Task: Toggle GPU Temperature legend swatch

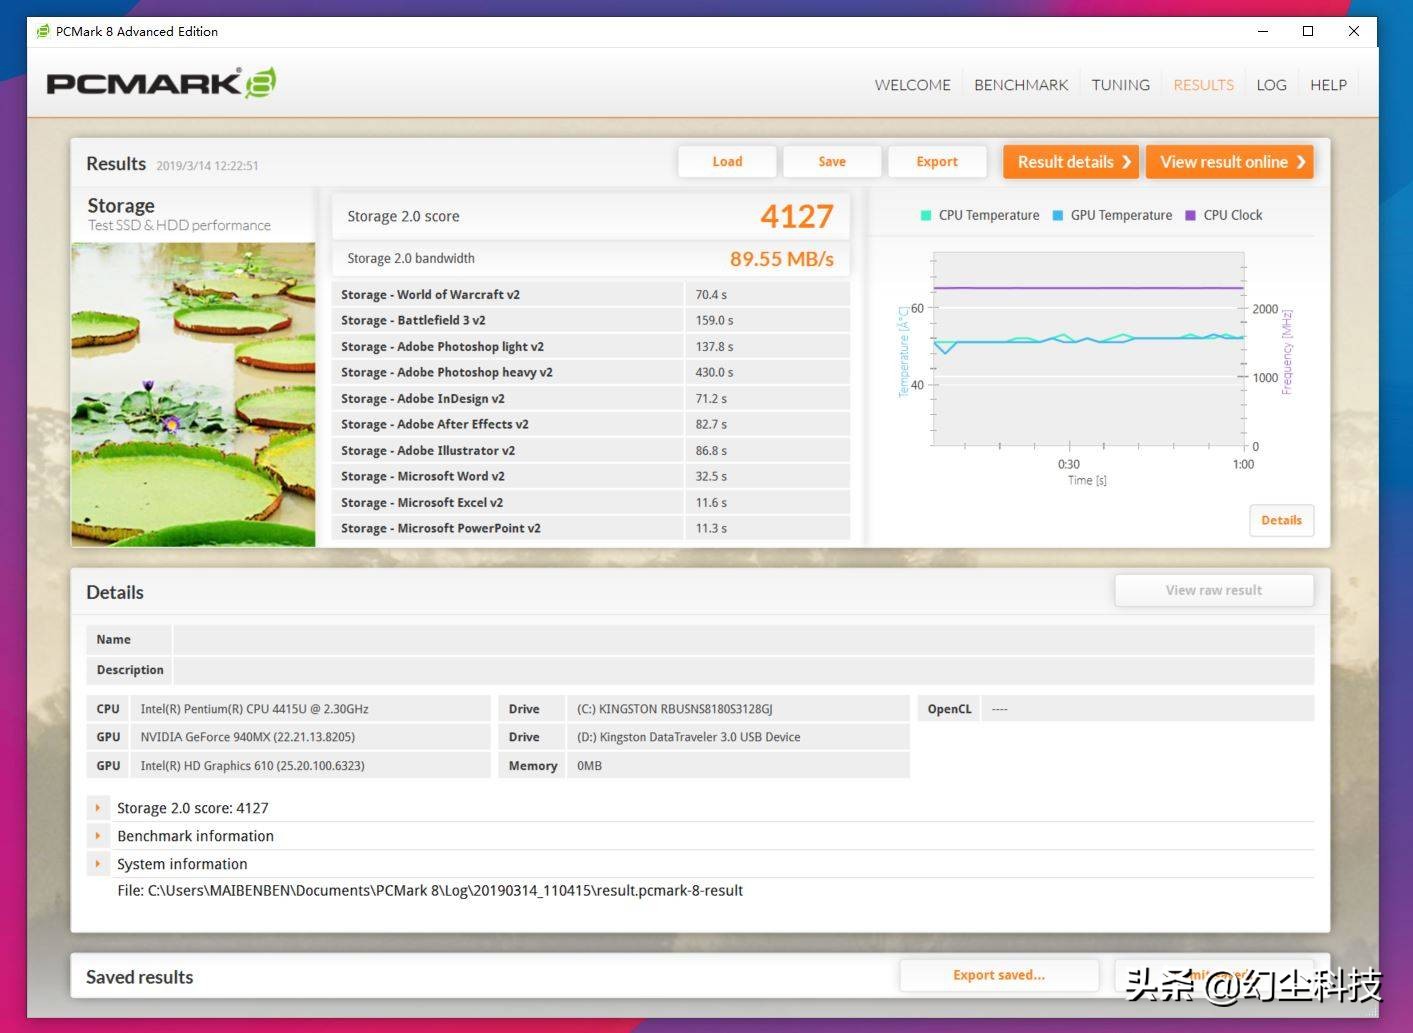Action: 1058,215
